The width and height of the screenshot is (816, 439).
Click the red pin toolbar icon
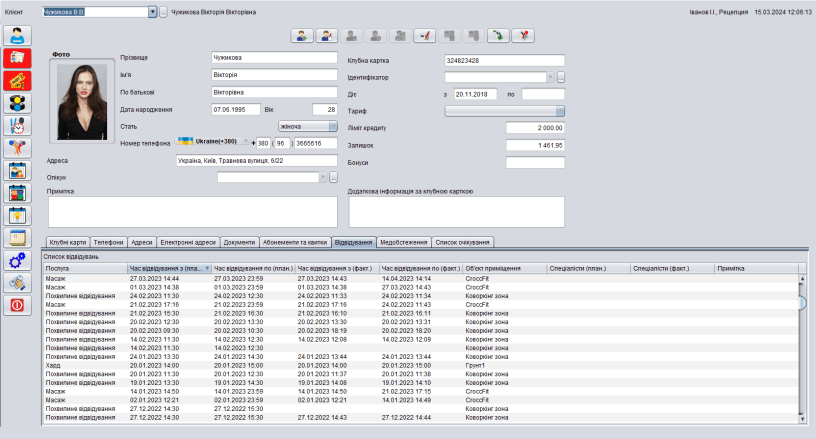click(523, 35)
